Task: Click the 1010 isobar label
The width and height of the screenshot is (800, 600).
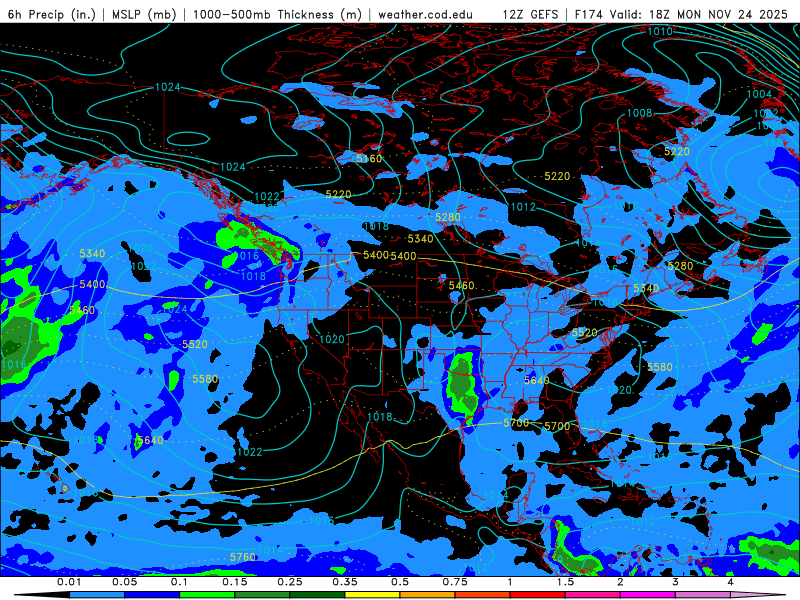Action: click(660, 31)
